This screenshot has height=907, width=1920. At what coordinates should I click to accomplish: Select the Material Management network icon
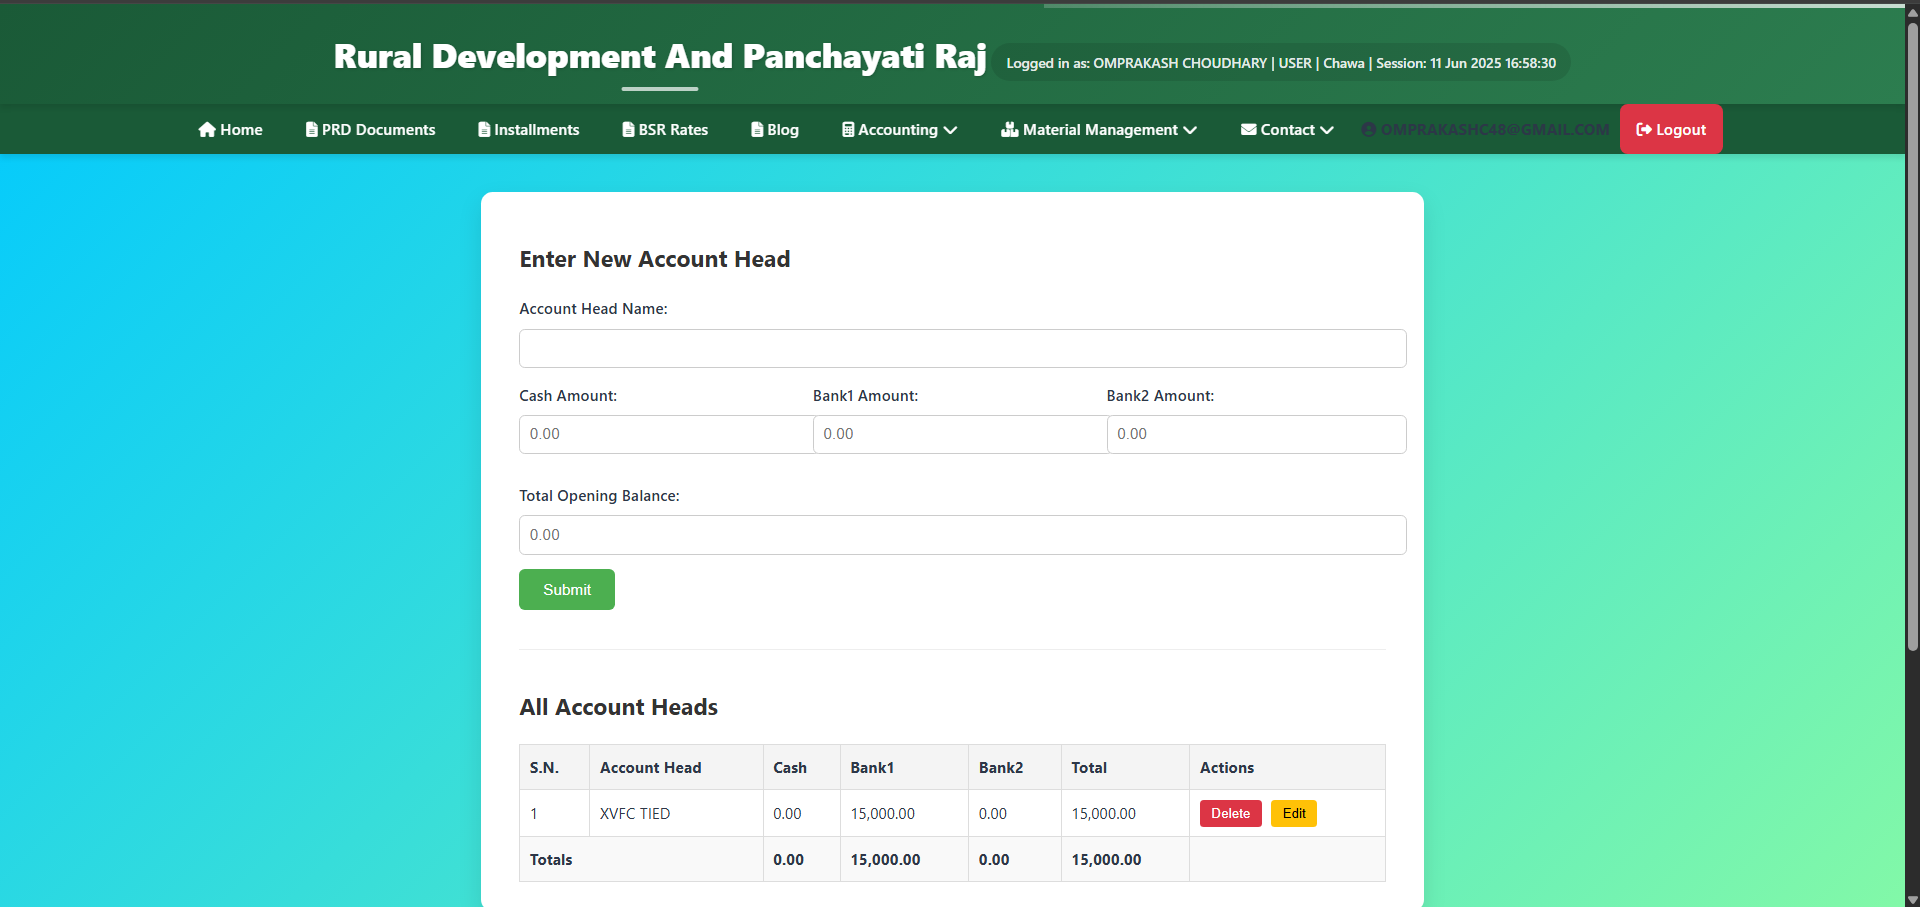point(1009,129)
